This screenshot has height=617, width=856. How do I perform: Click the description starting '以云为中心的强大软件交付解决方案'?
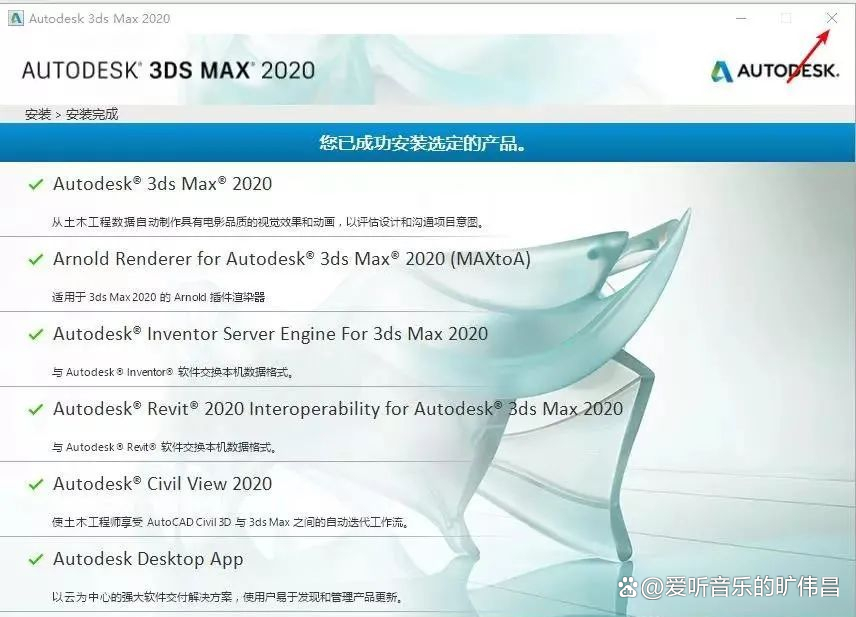tap(228, 597)
